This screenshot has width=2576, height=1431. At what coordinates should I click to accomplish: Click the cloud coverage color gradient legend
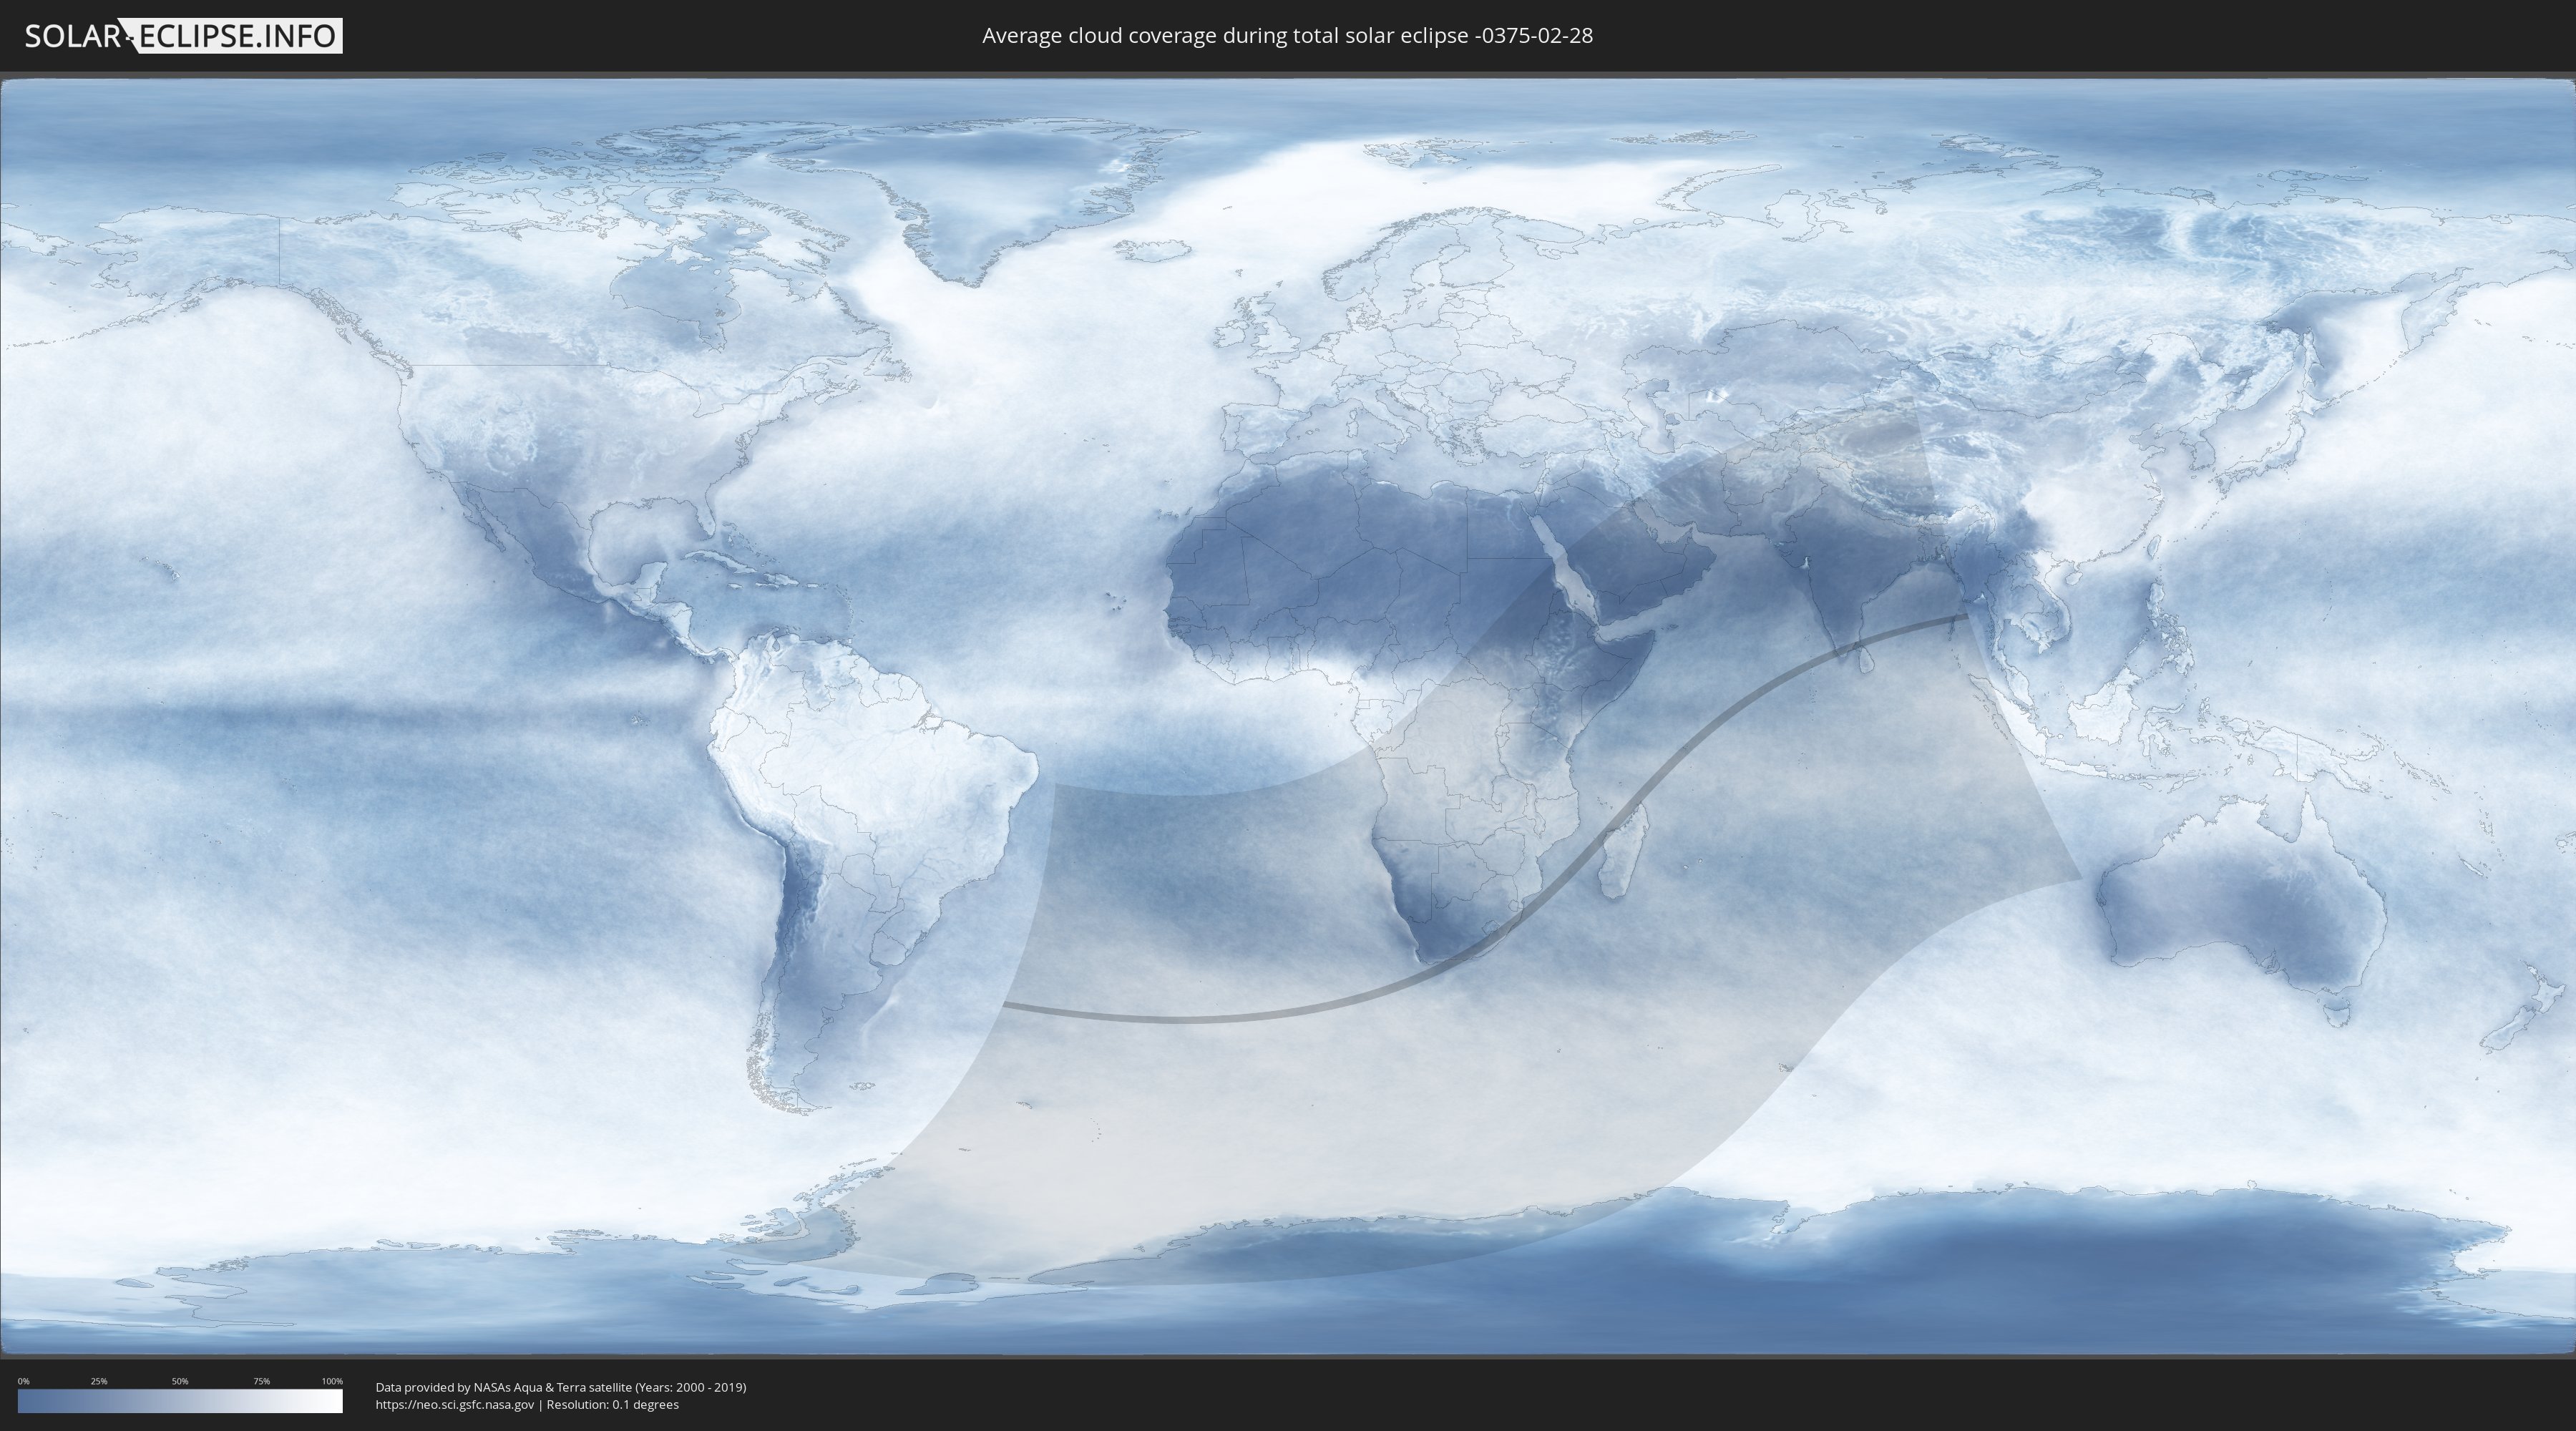point(180,1401)
